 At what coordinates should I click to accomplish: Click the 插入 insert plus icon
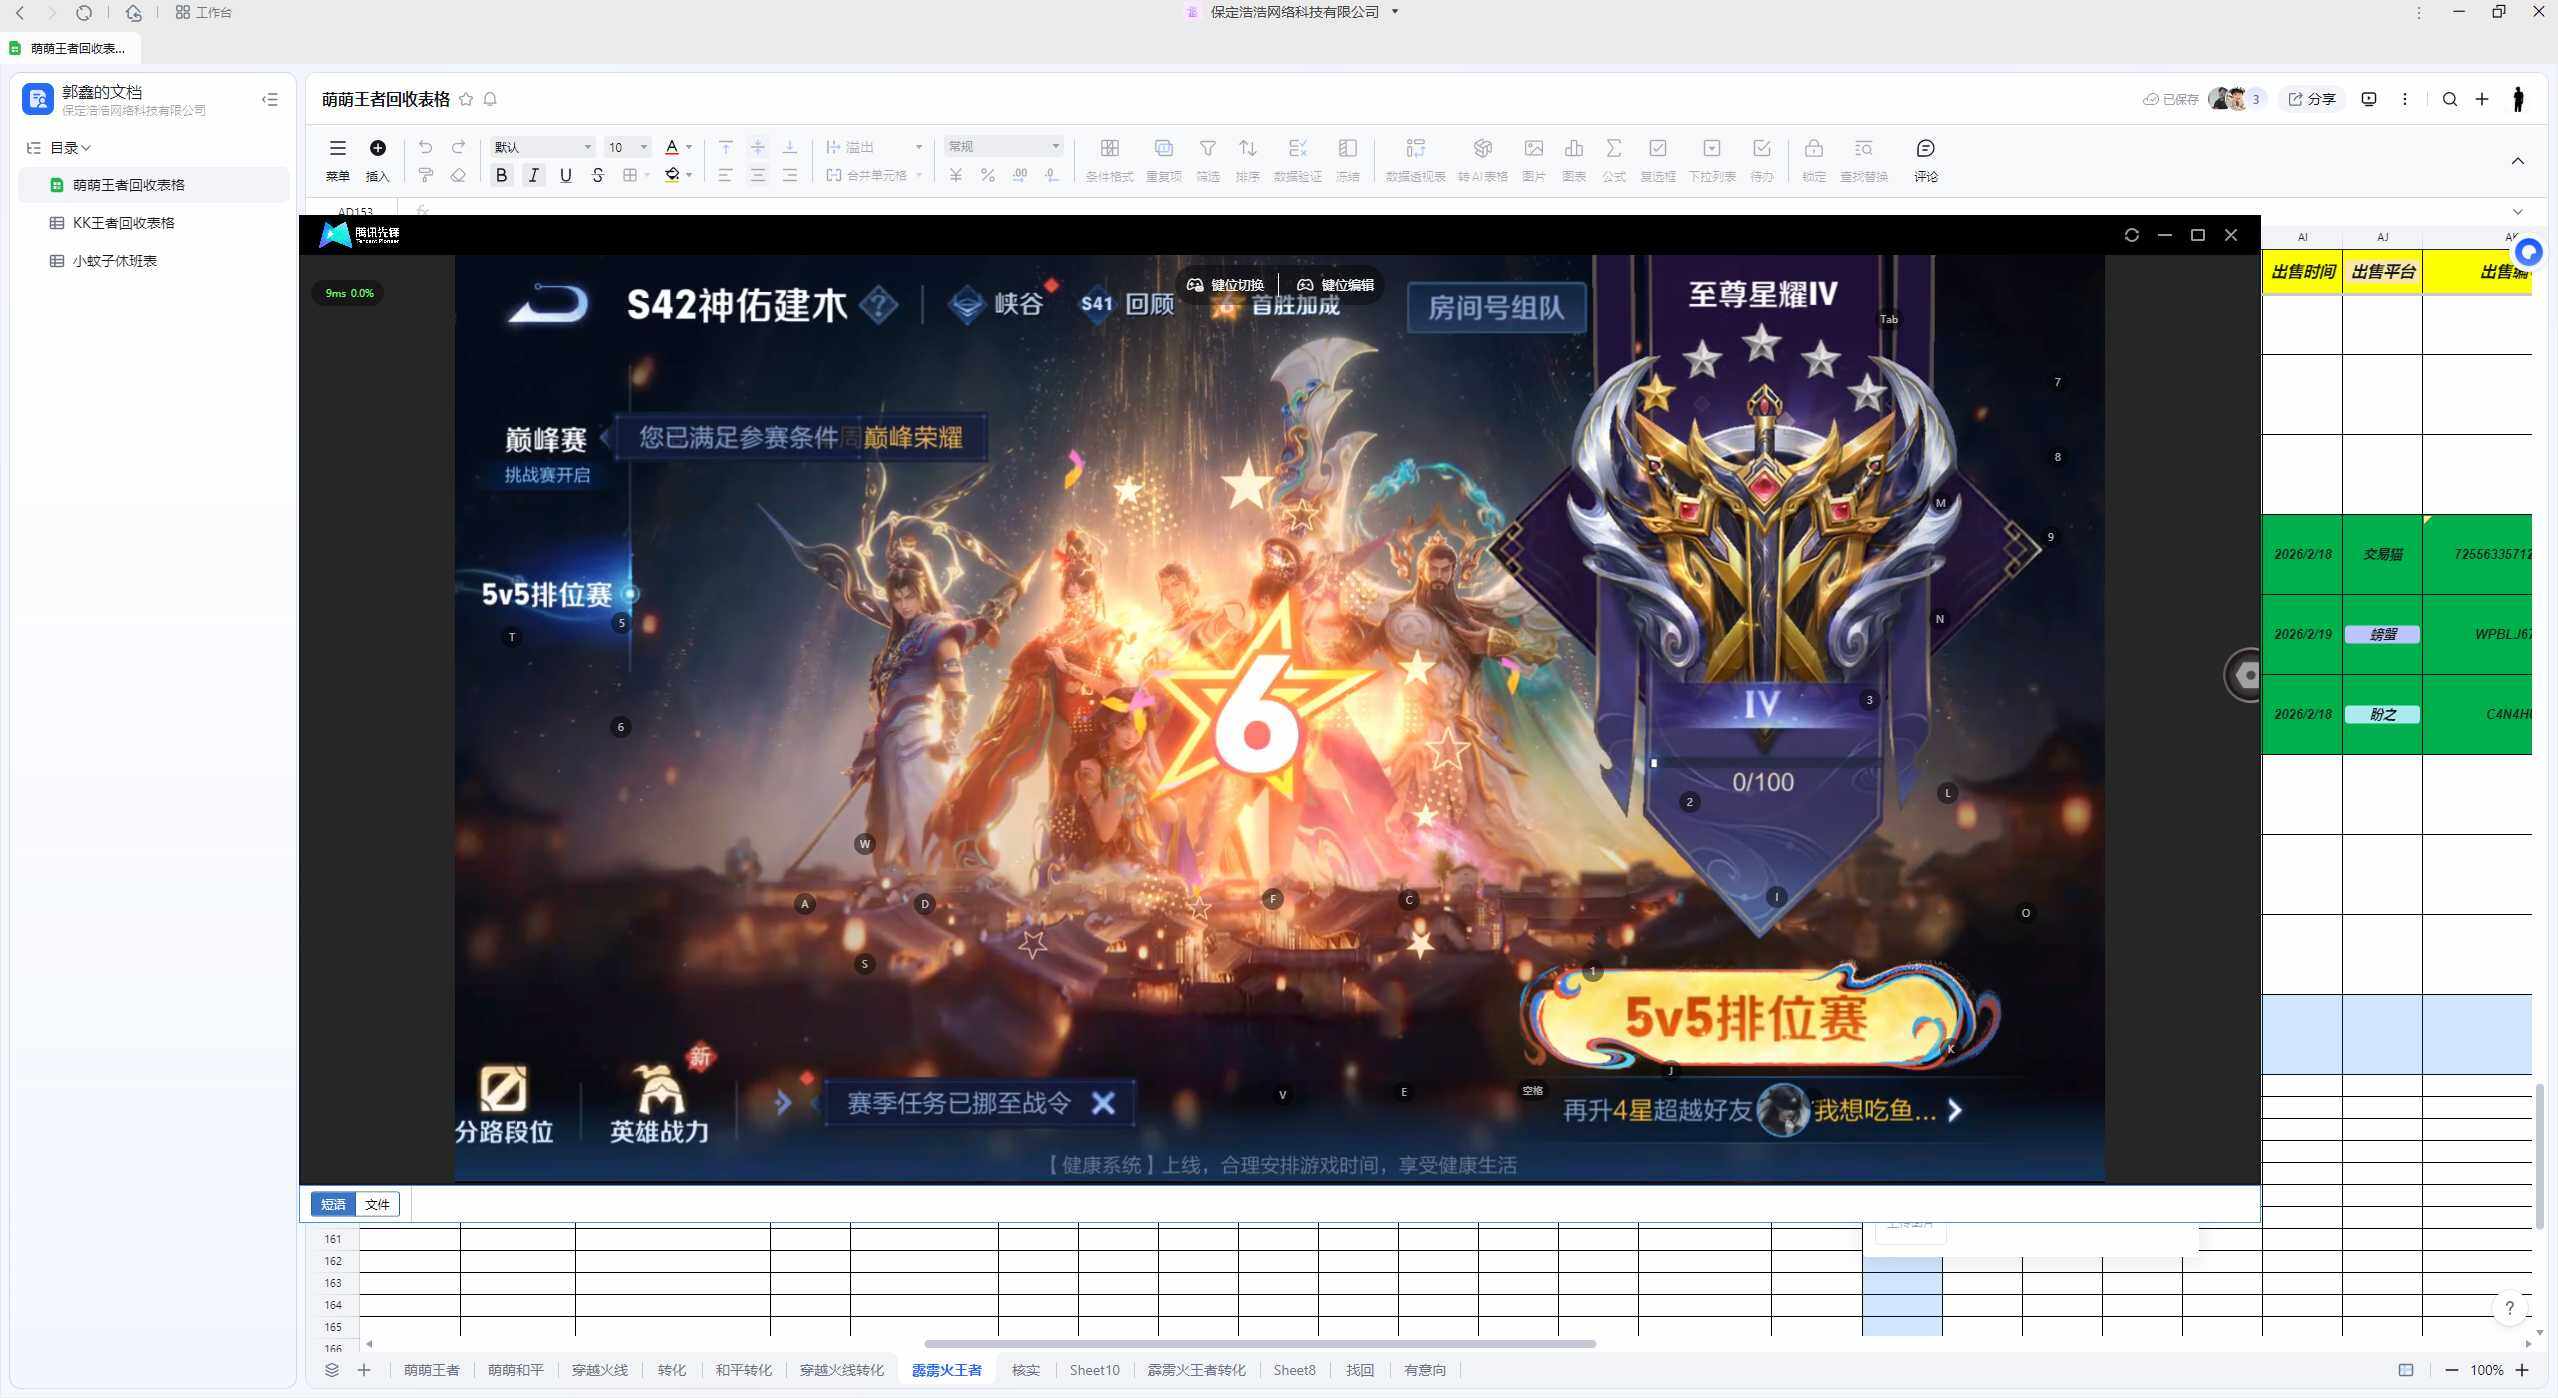click(377, 149)
